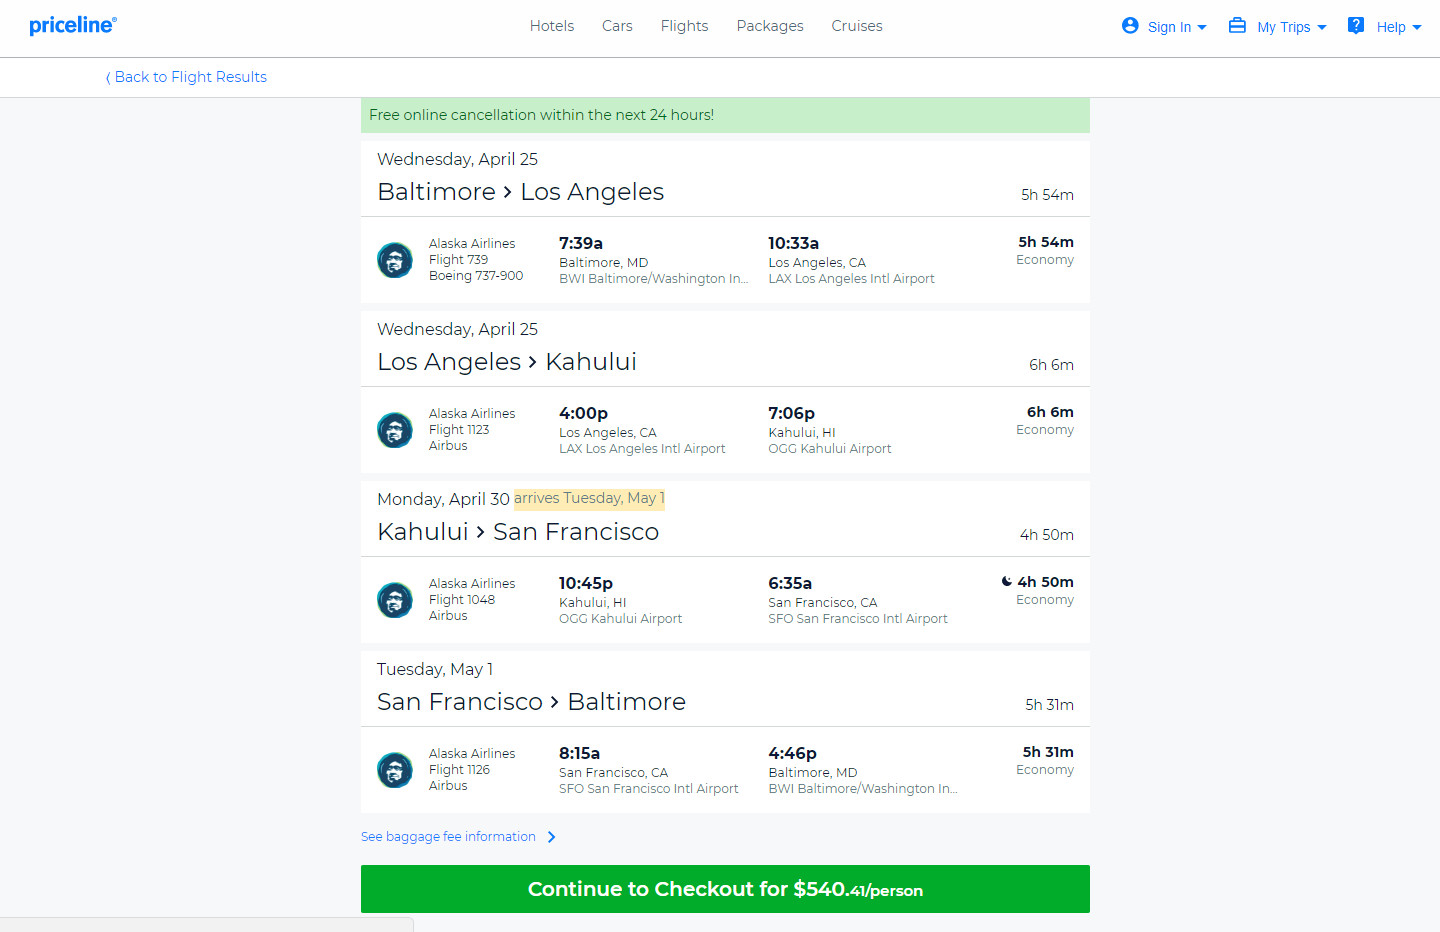
Task: Click the My Trips briefcase icon
Action: coord(1237,26)
